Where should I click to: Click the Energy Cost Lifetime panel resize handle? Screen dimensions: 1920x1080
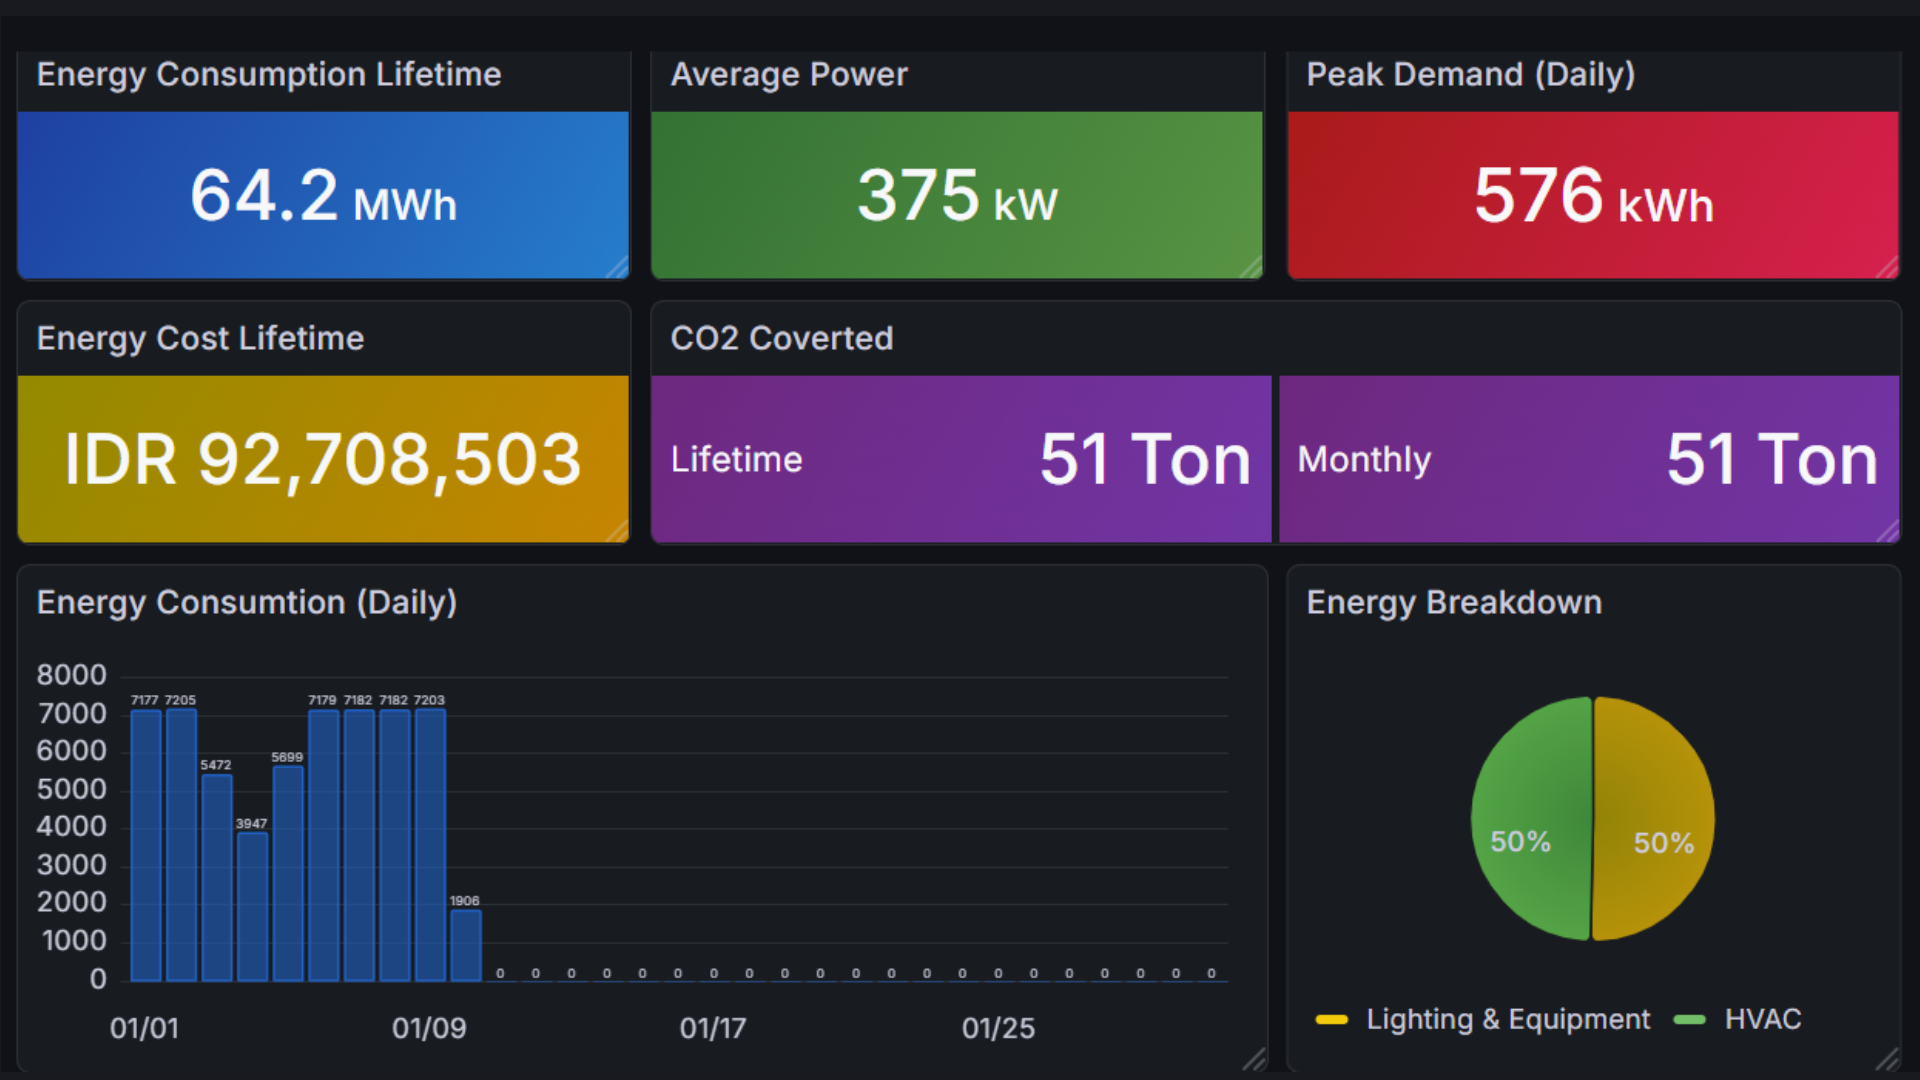pyautogui.click(x=619, y=532)
